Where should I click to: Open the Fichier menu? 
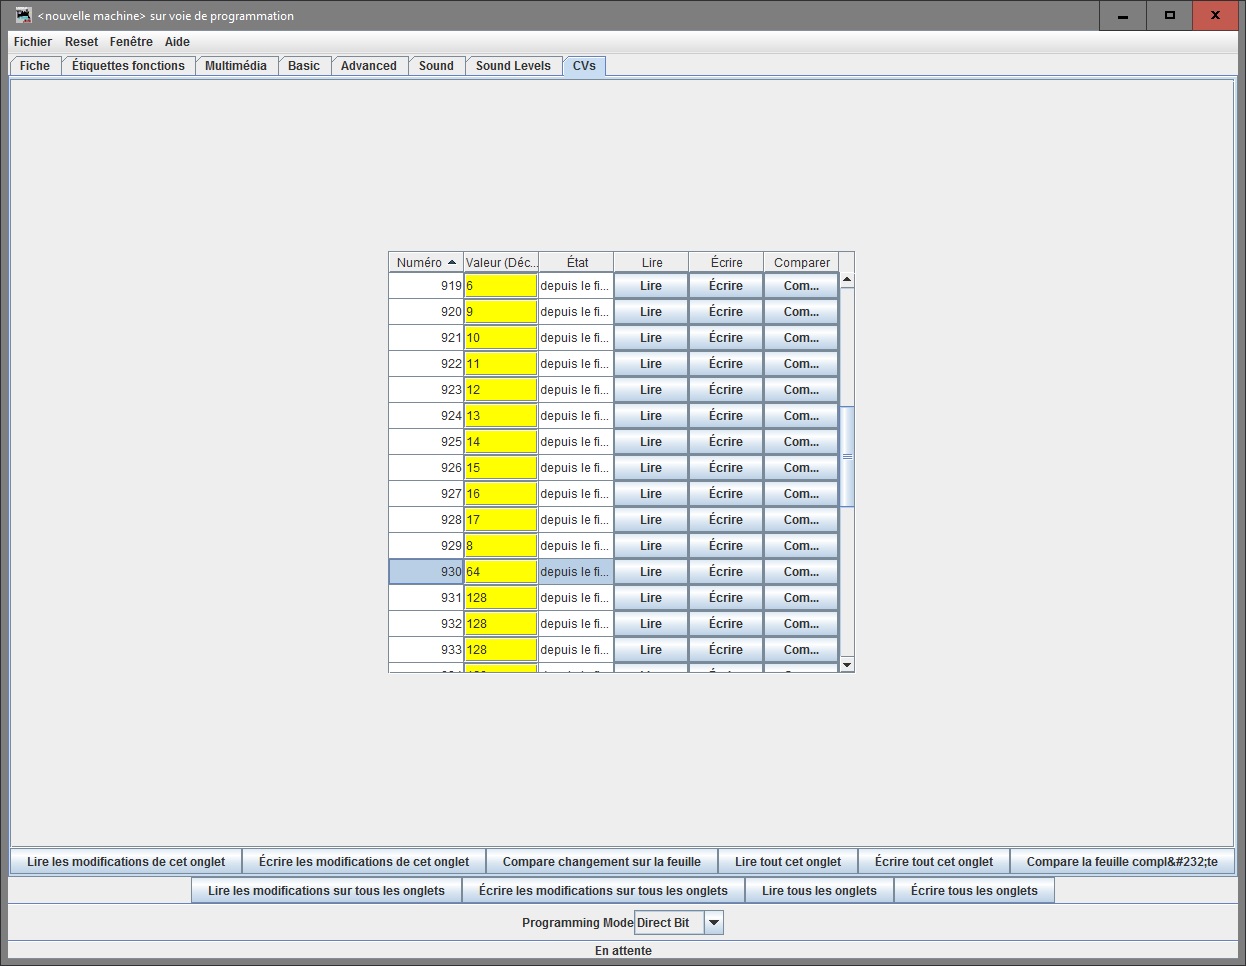(33, 42)
